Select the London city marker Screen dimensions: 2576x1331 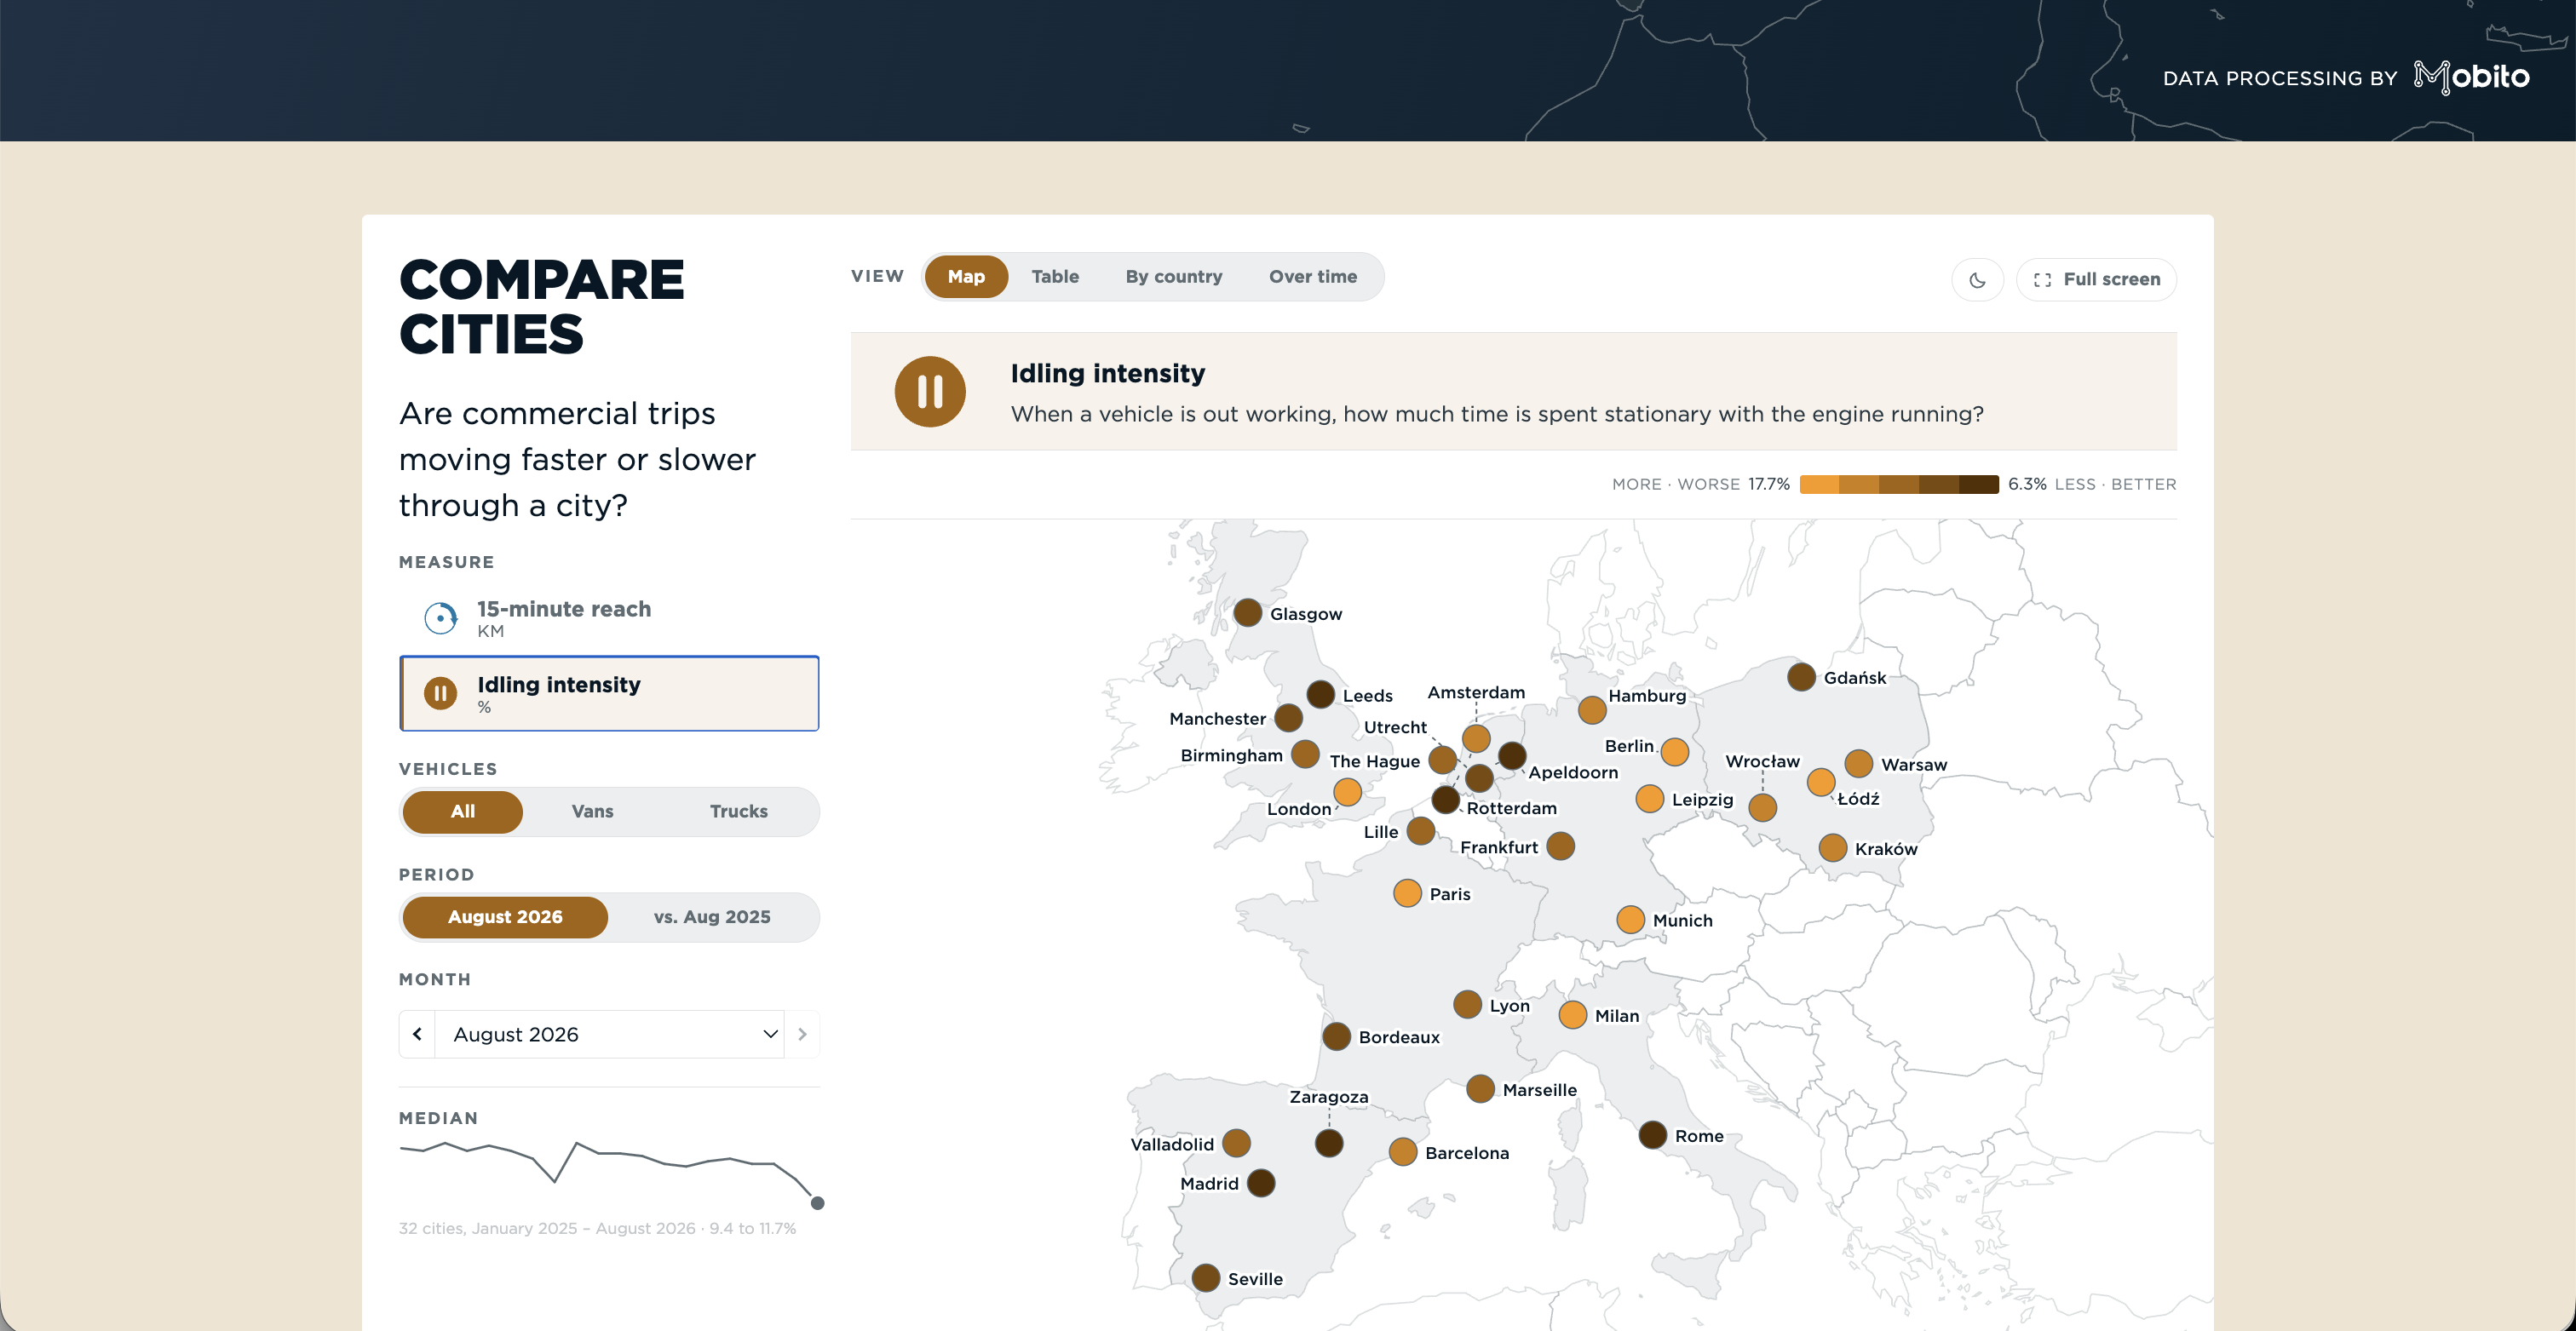(x=1348, y=792)
